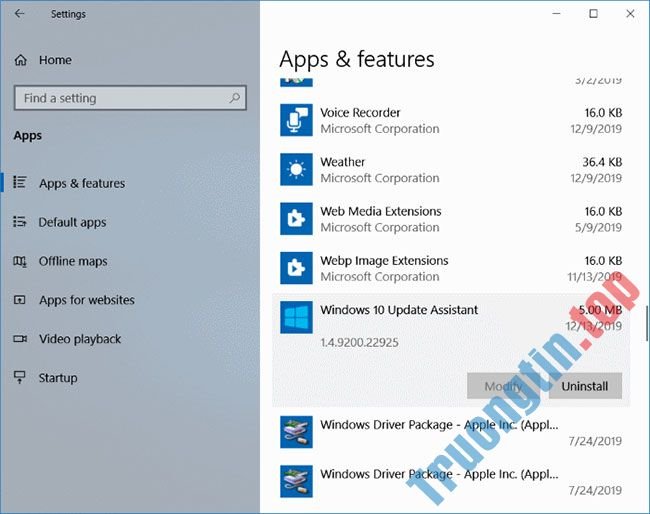This screenshot has width=650, height=514.
Task: Uninstall Windows 10 Update Assistant
Action: coord(585,386)
